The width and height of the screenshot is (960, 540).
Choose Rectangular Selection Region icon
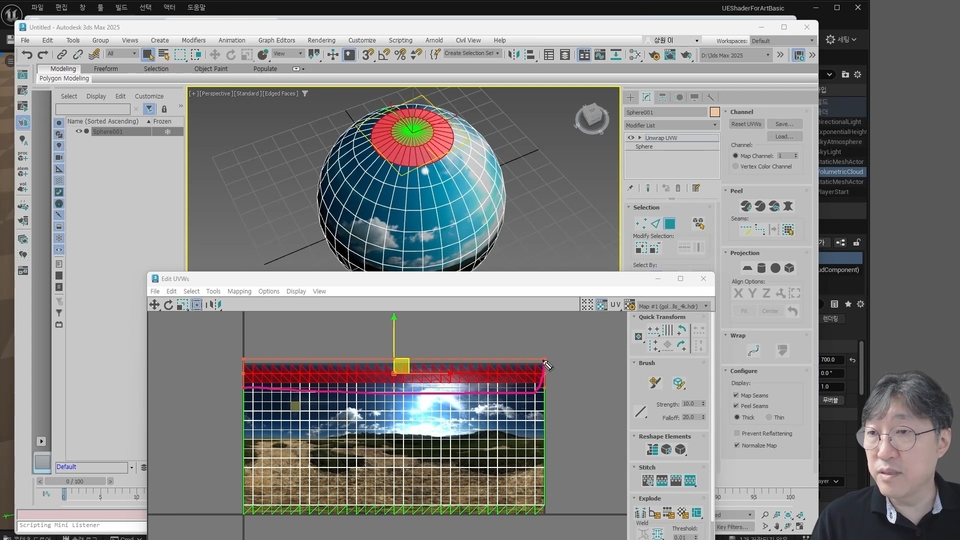180,55
